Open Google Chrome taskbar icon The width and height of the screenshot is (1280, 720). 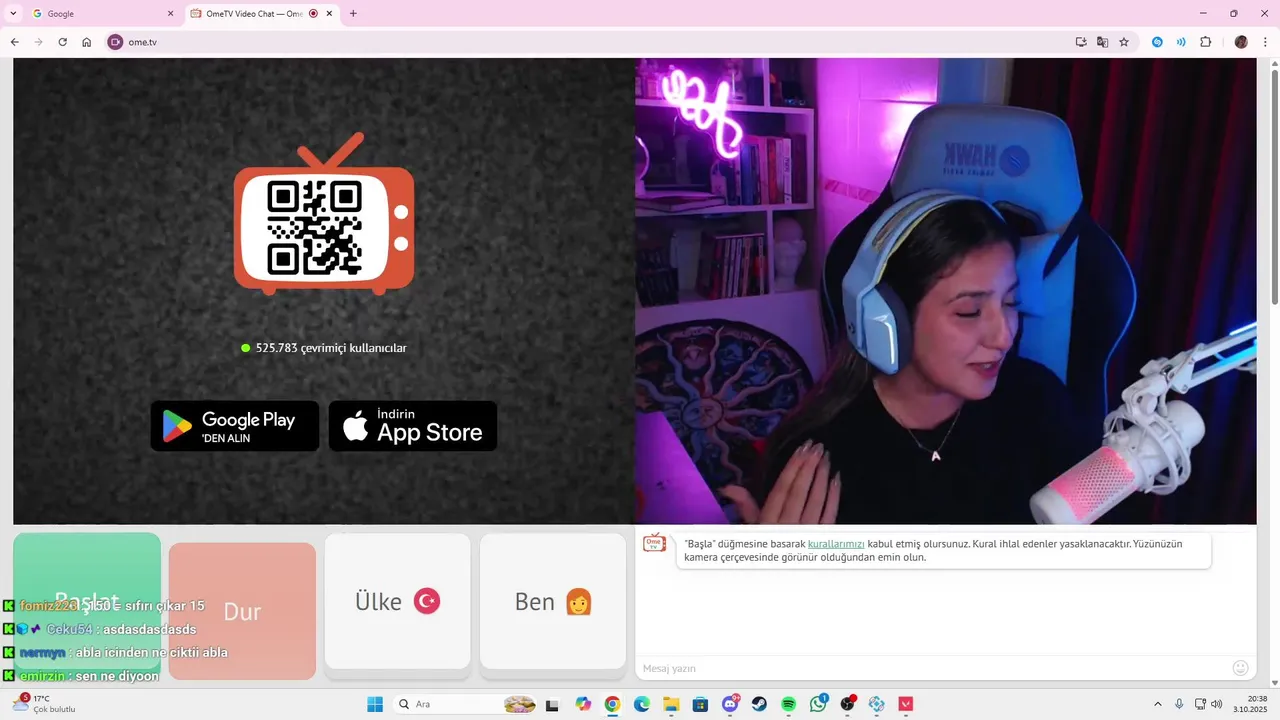(612, 704)
